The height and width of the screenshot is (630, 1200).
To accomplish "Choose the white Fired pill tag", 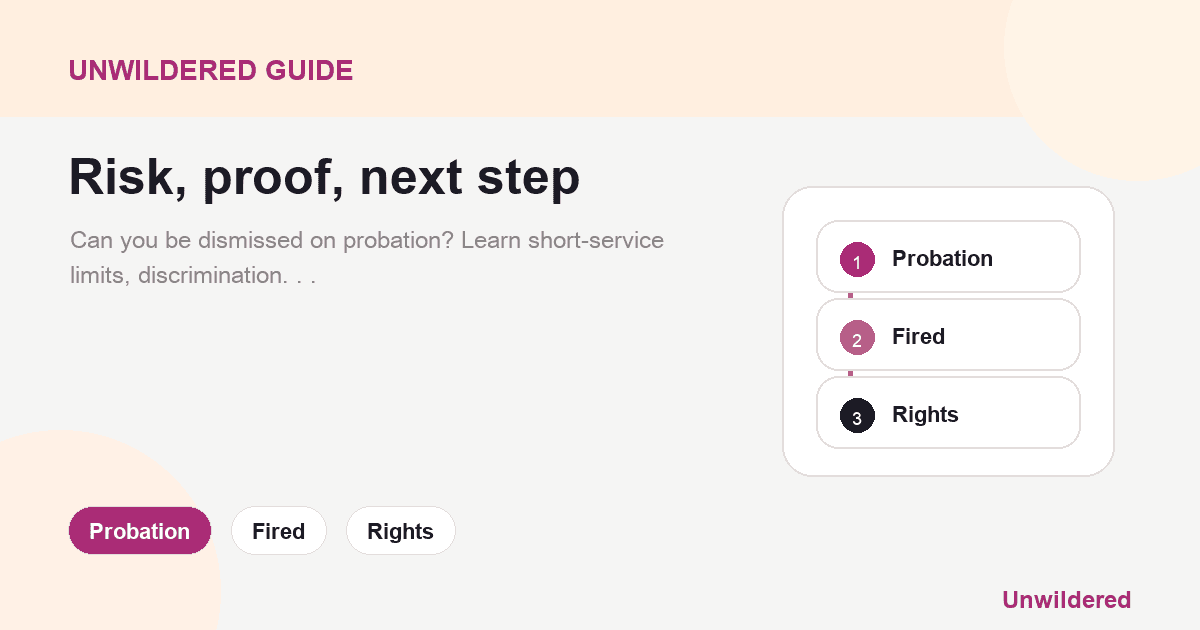I will coord(279,531).
